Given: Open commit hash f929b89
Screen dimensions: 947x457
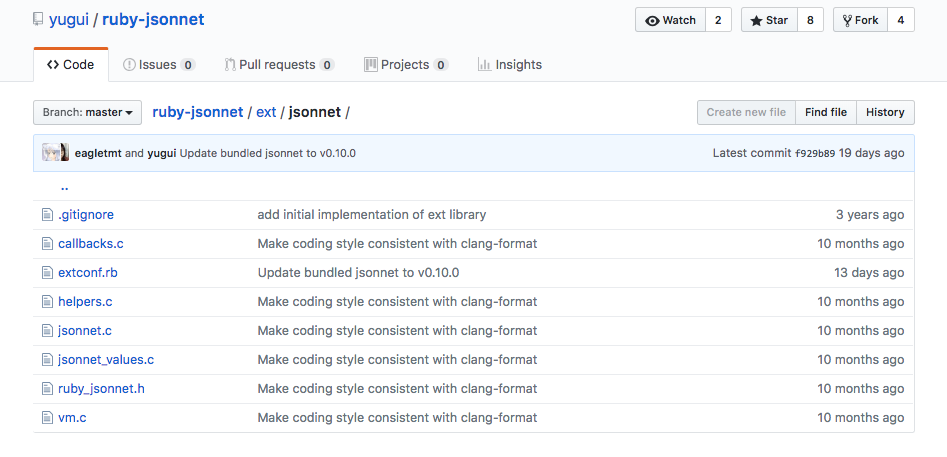Looking at the screenshot, I should coord(815,153).
